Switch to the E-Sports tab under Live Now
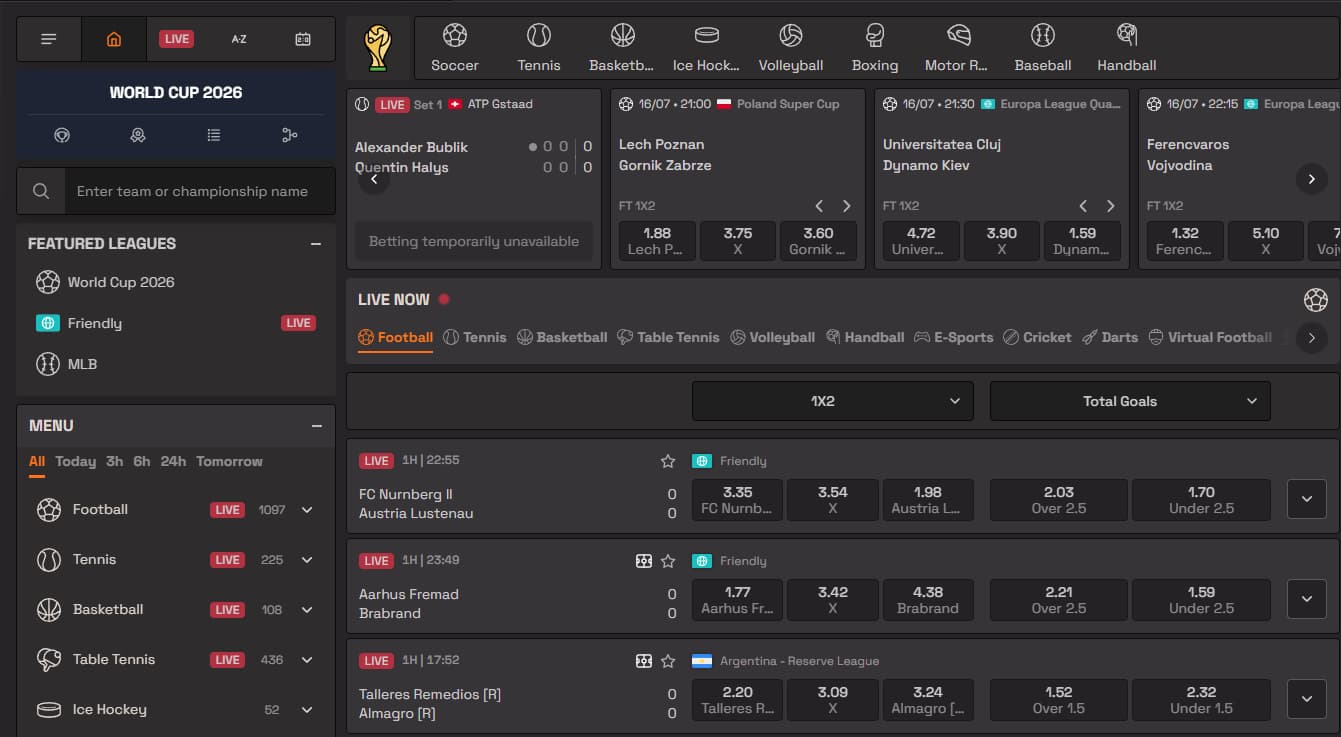 pos(954,337)
